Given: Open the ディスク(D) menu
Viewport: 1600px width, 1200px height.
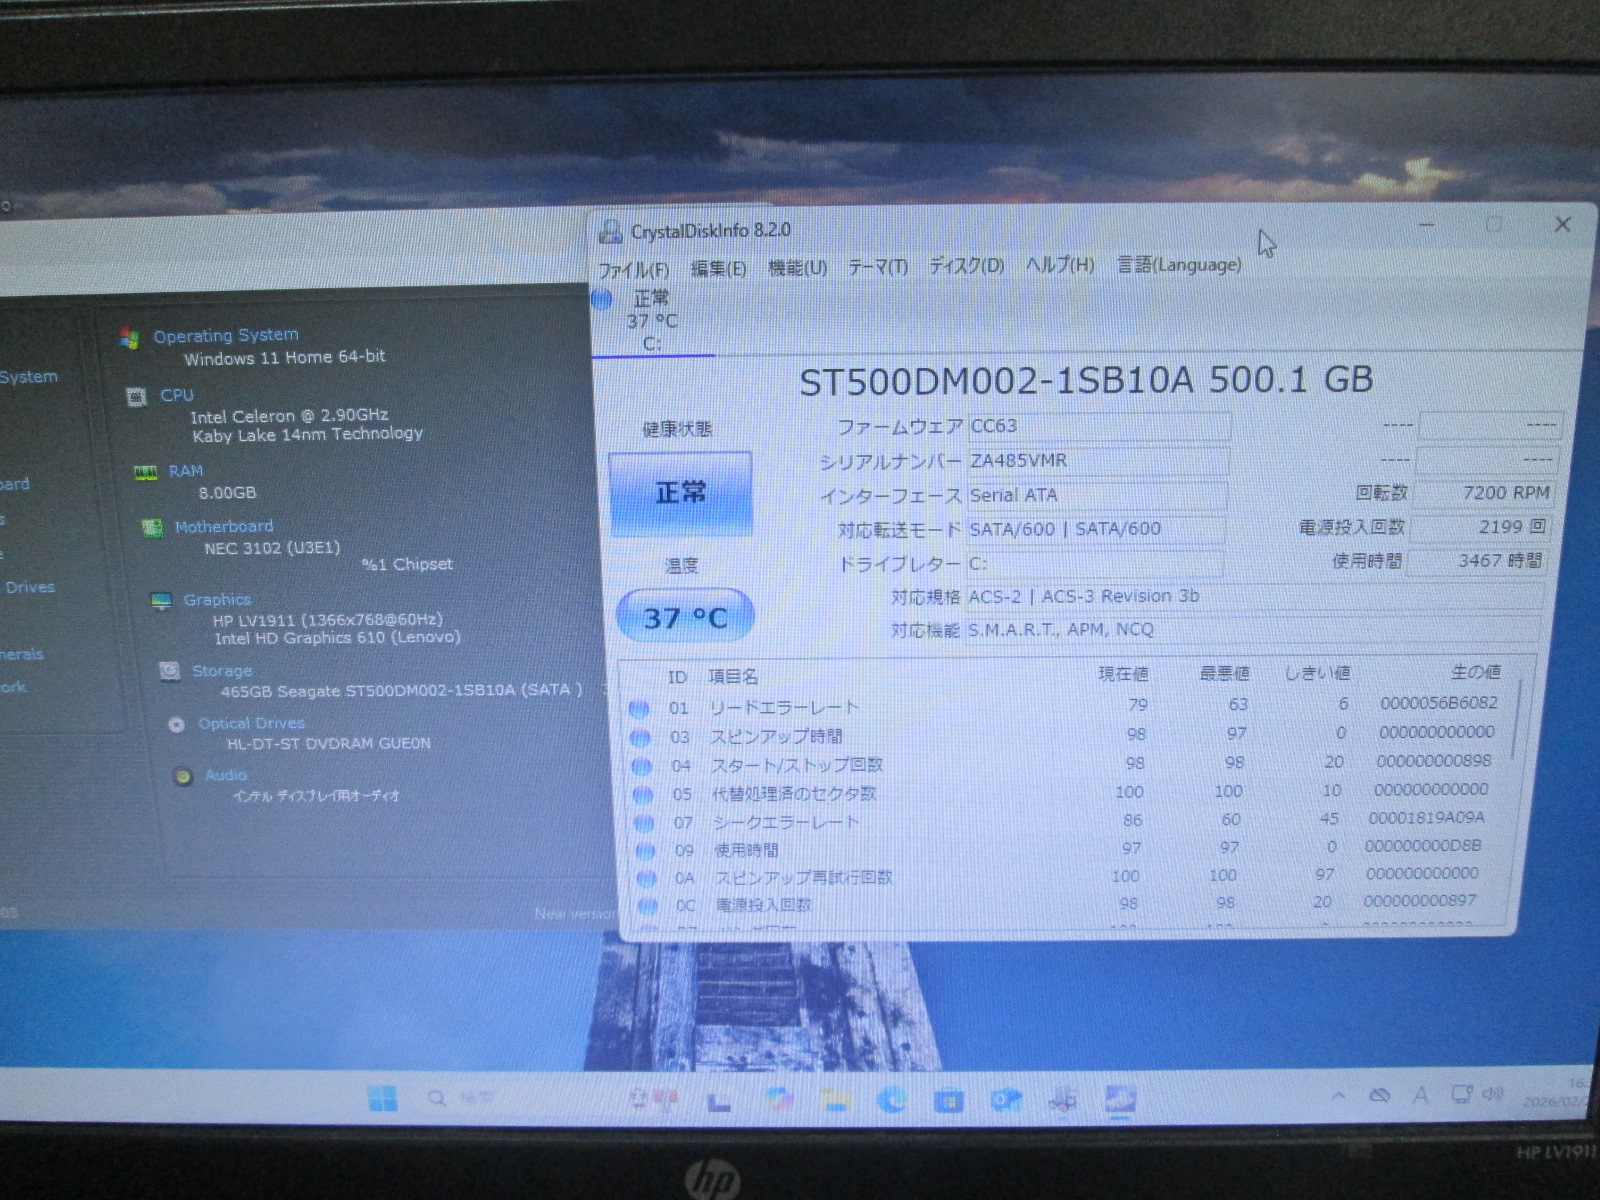Looking at the screenshot, I should click(966, 266).
